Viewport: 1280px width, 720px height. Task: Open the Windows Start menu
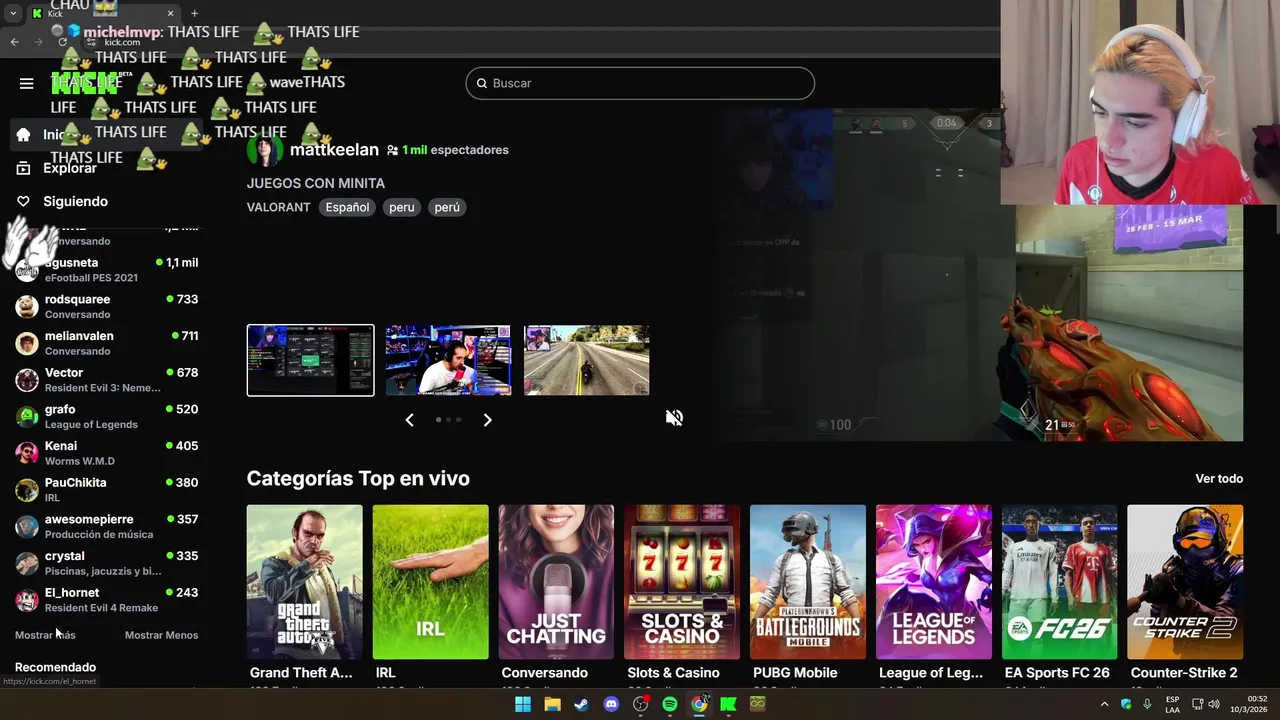(523, 704)
